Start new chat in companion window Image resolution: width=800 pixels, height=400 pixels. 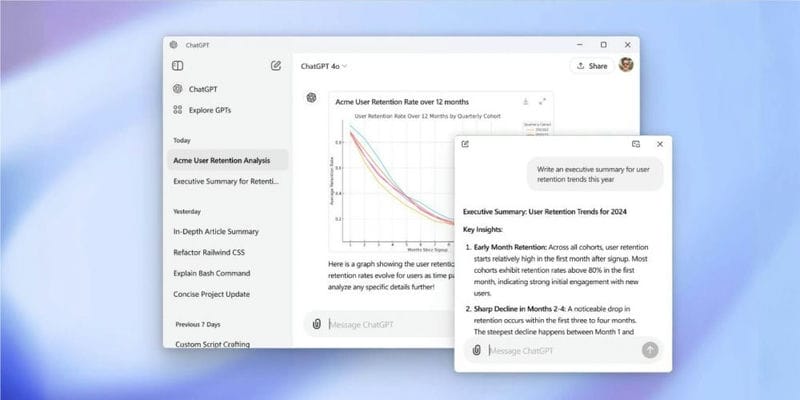pos(465,144)
